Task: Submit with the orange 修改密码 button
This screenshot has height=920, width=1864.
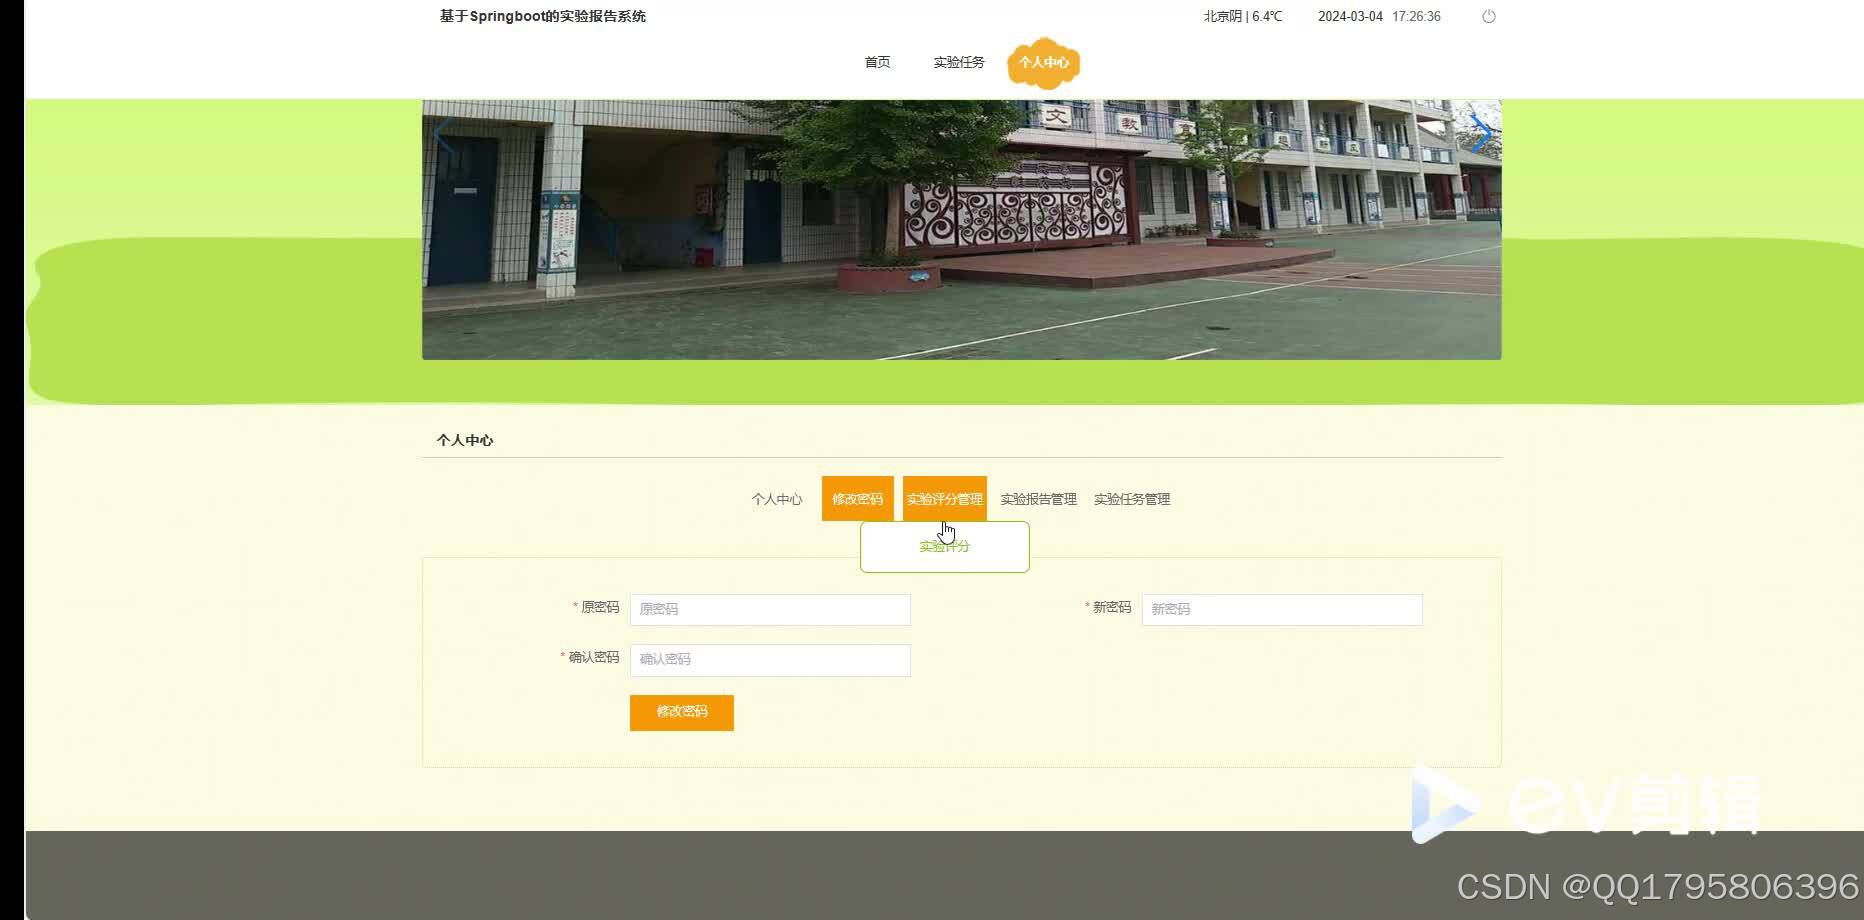Action: [682, 712]
